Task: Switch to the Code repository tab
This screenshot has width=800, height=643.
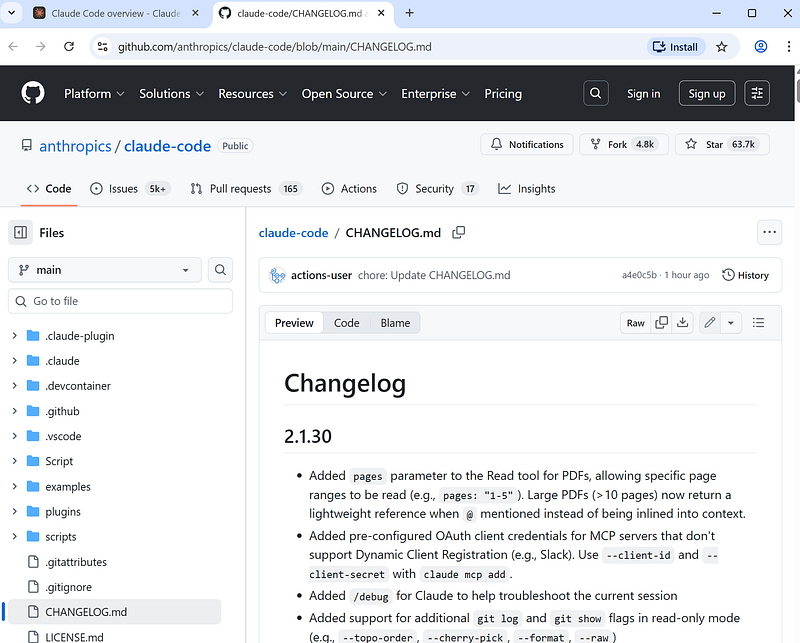Action: [49, 189]
